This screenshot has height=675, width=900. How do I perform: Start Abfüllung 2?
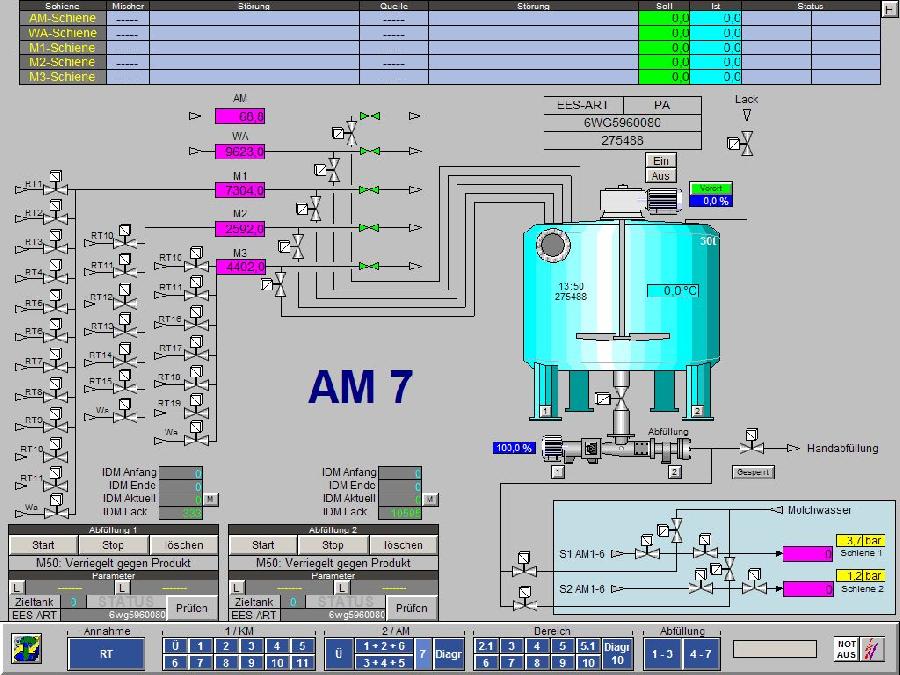coord(263,545)
